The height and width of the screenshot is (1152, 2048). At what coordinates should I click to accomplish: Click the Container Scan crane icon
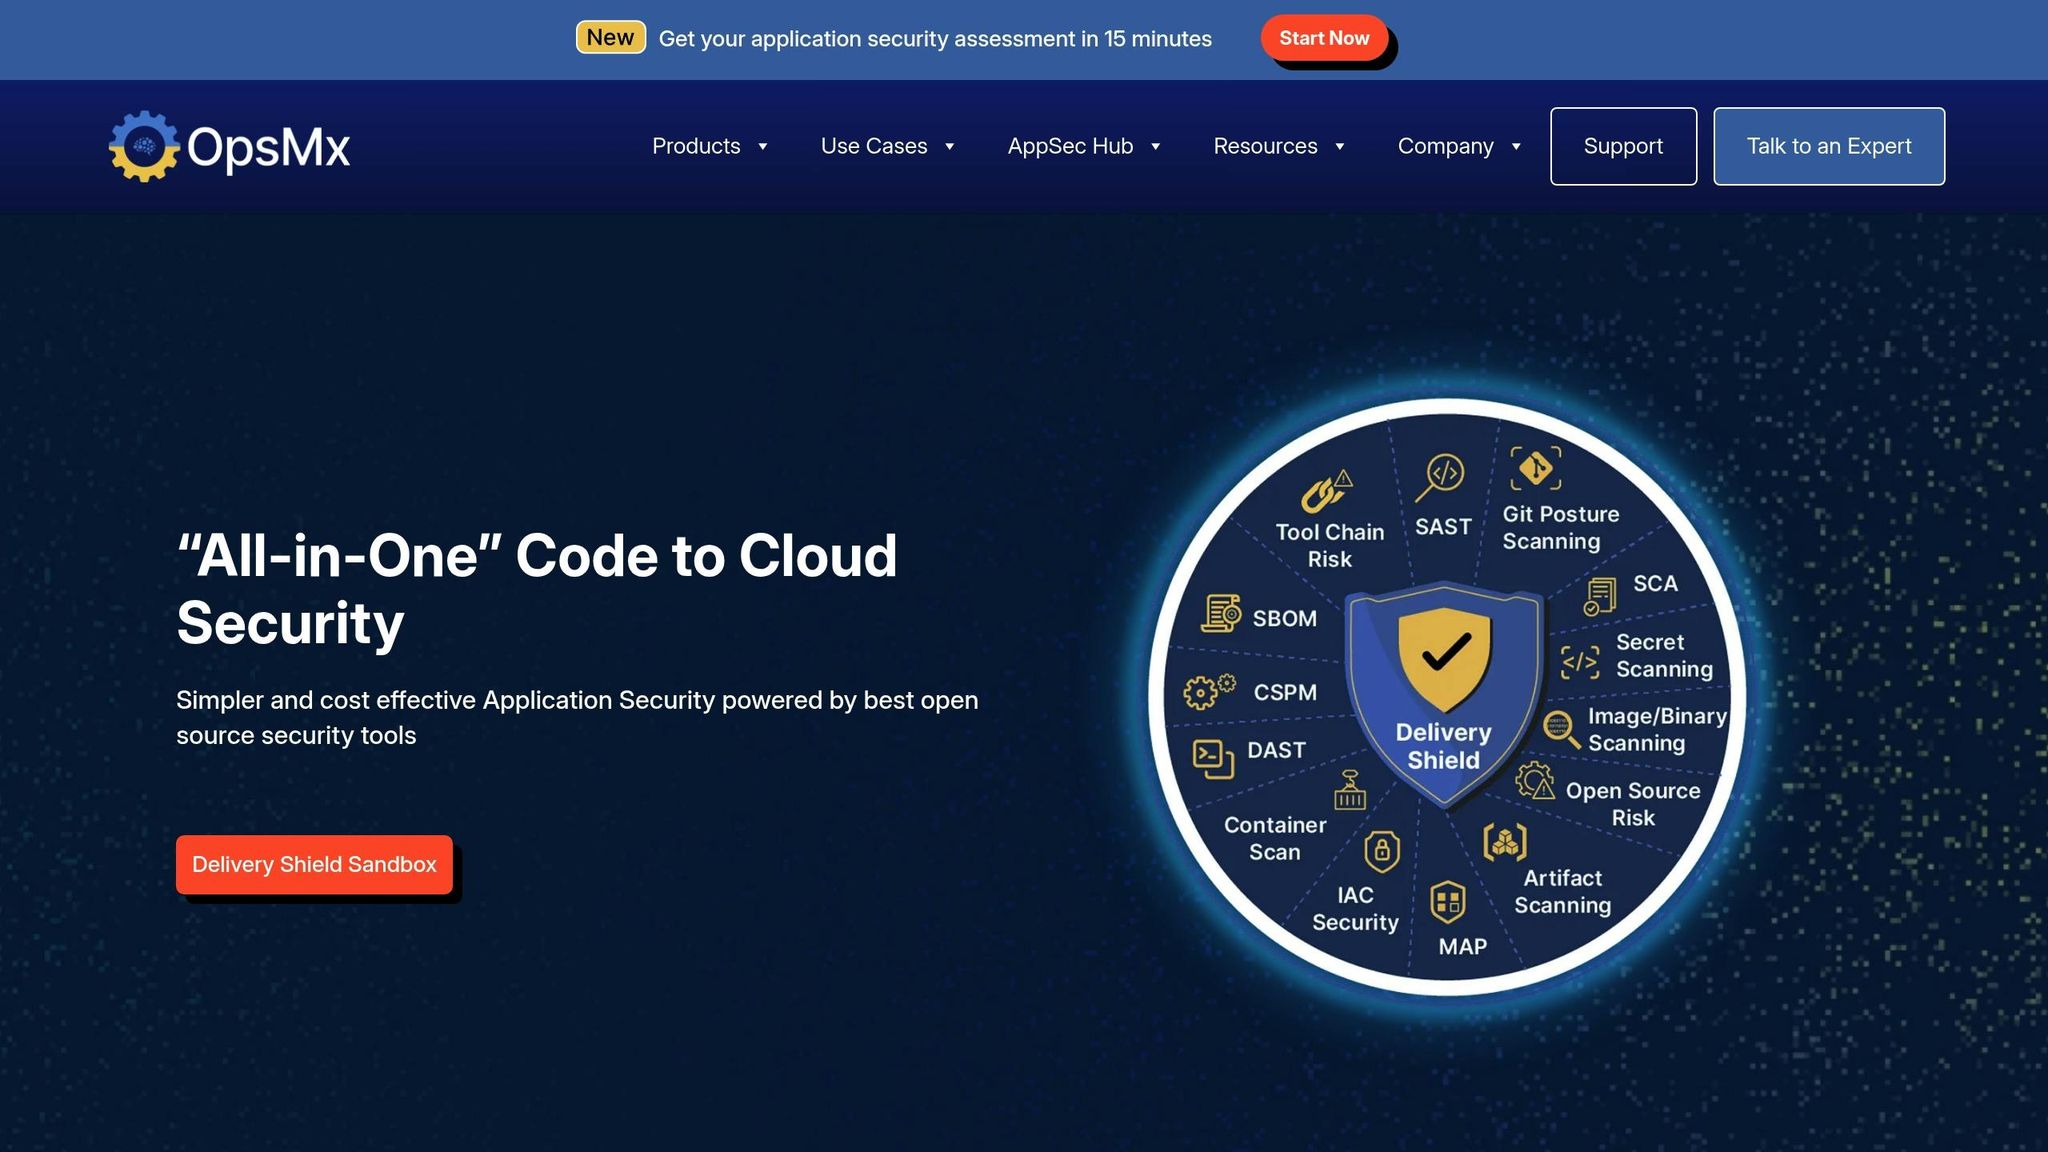[1350, 790]
